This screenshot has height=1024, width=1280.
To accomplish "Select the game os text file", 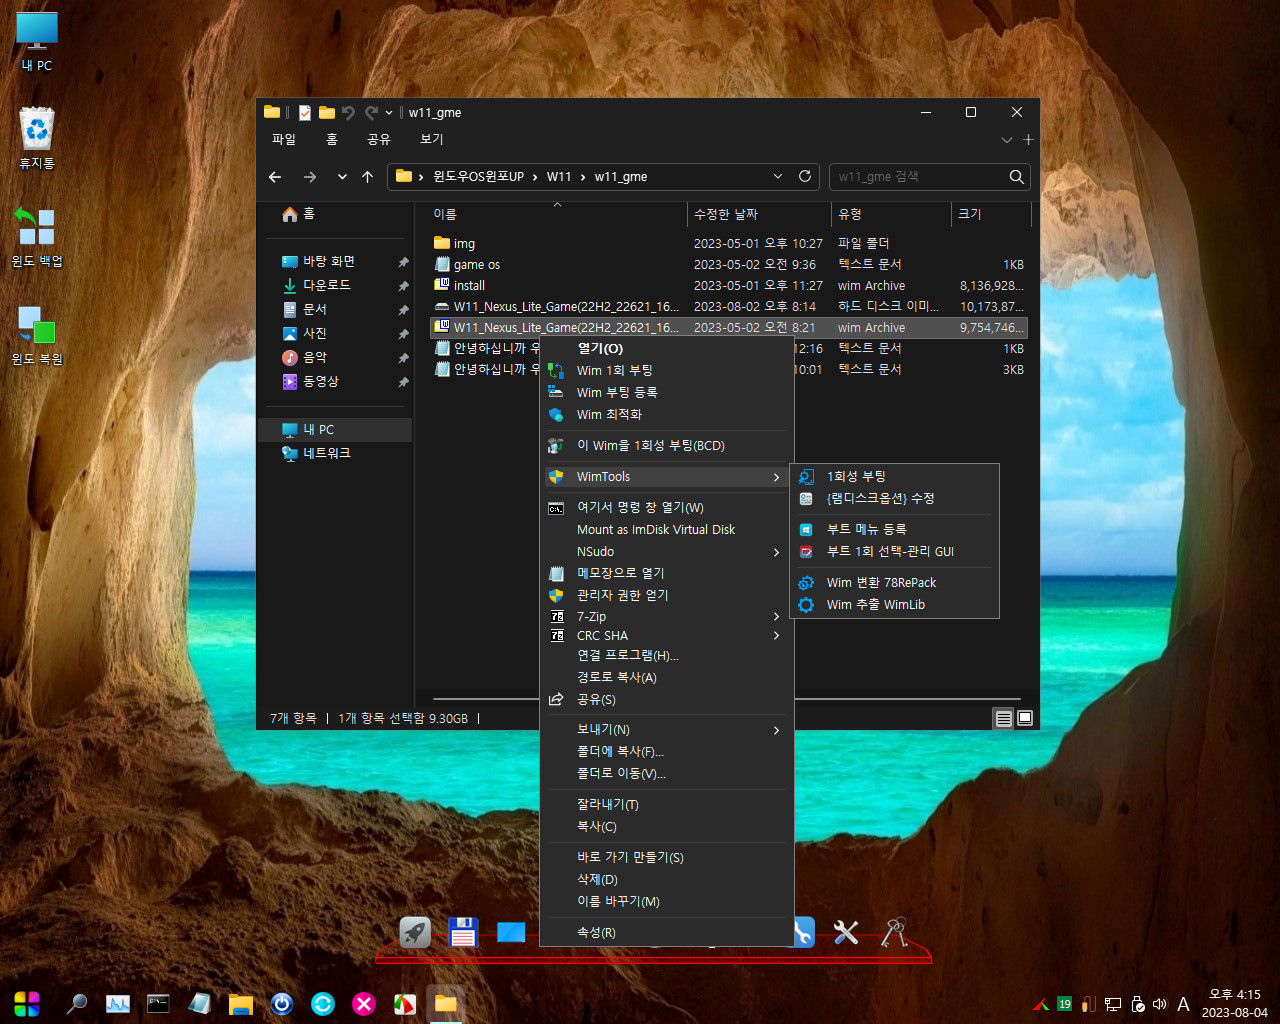I will tap(728, 265).
